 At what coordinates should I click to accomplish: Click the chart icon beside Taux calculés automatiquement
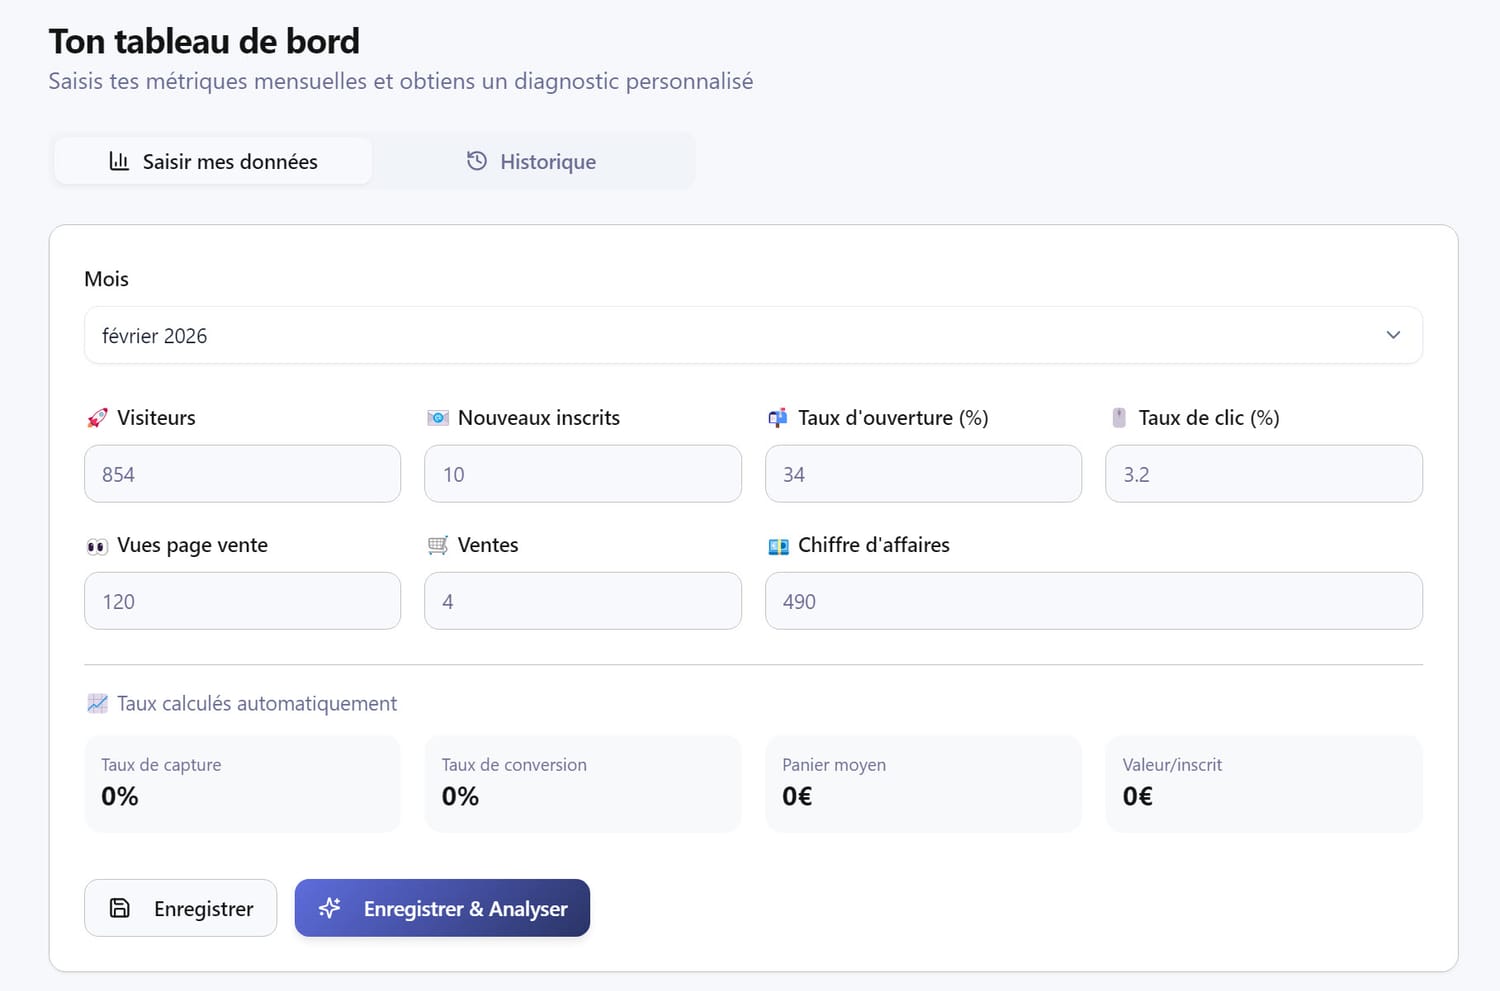coord(97,704)
